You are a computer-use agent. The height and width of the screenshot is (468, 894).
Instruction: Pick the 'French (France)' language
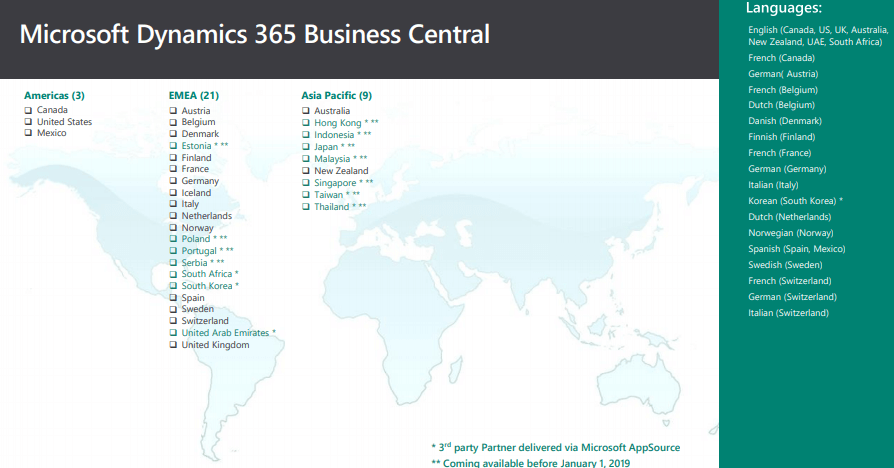[x=779, y=153]
